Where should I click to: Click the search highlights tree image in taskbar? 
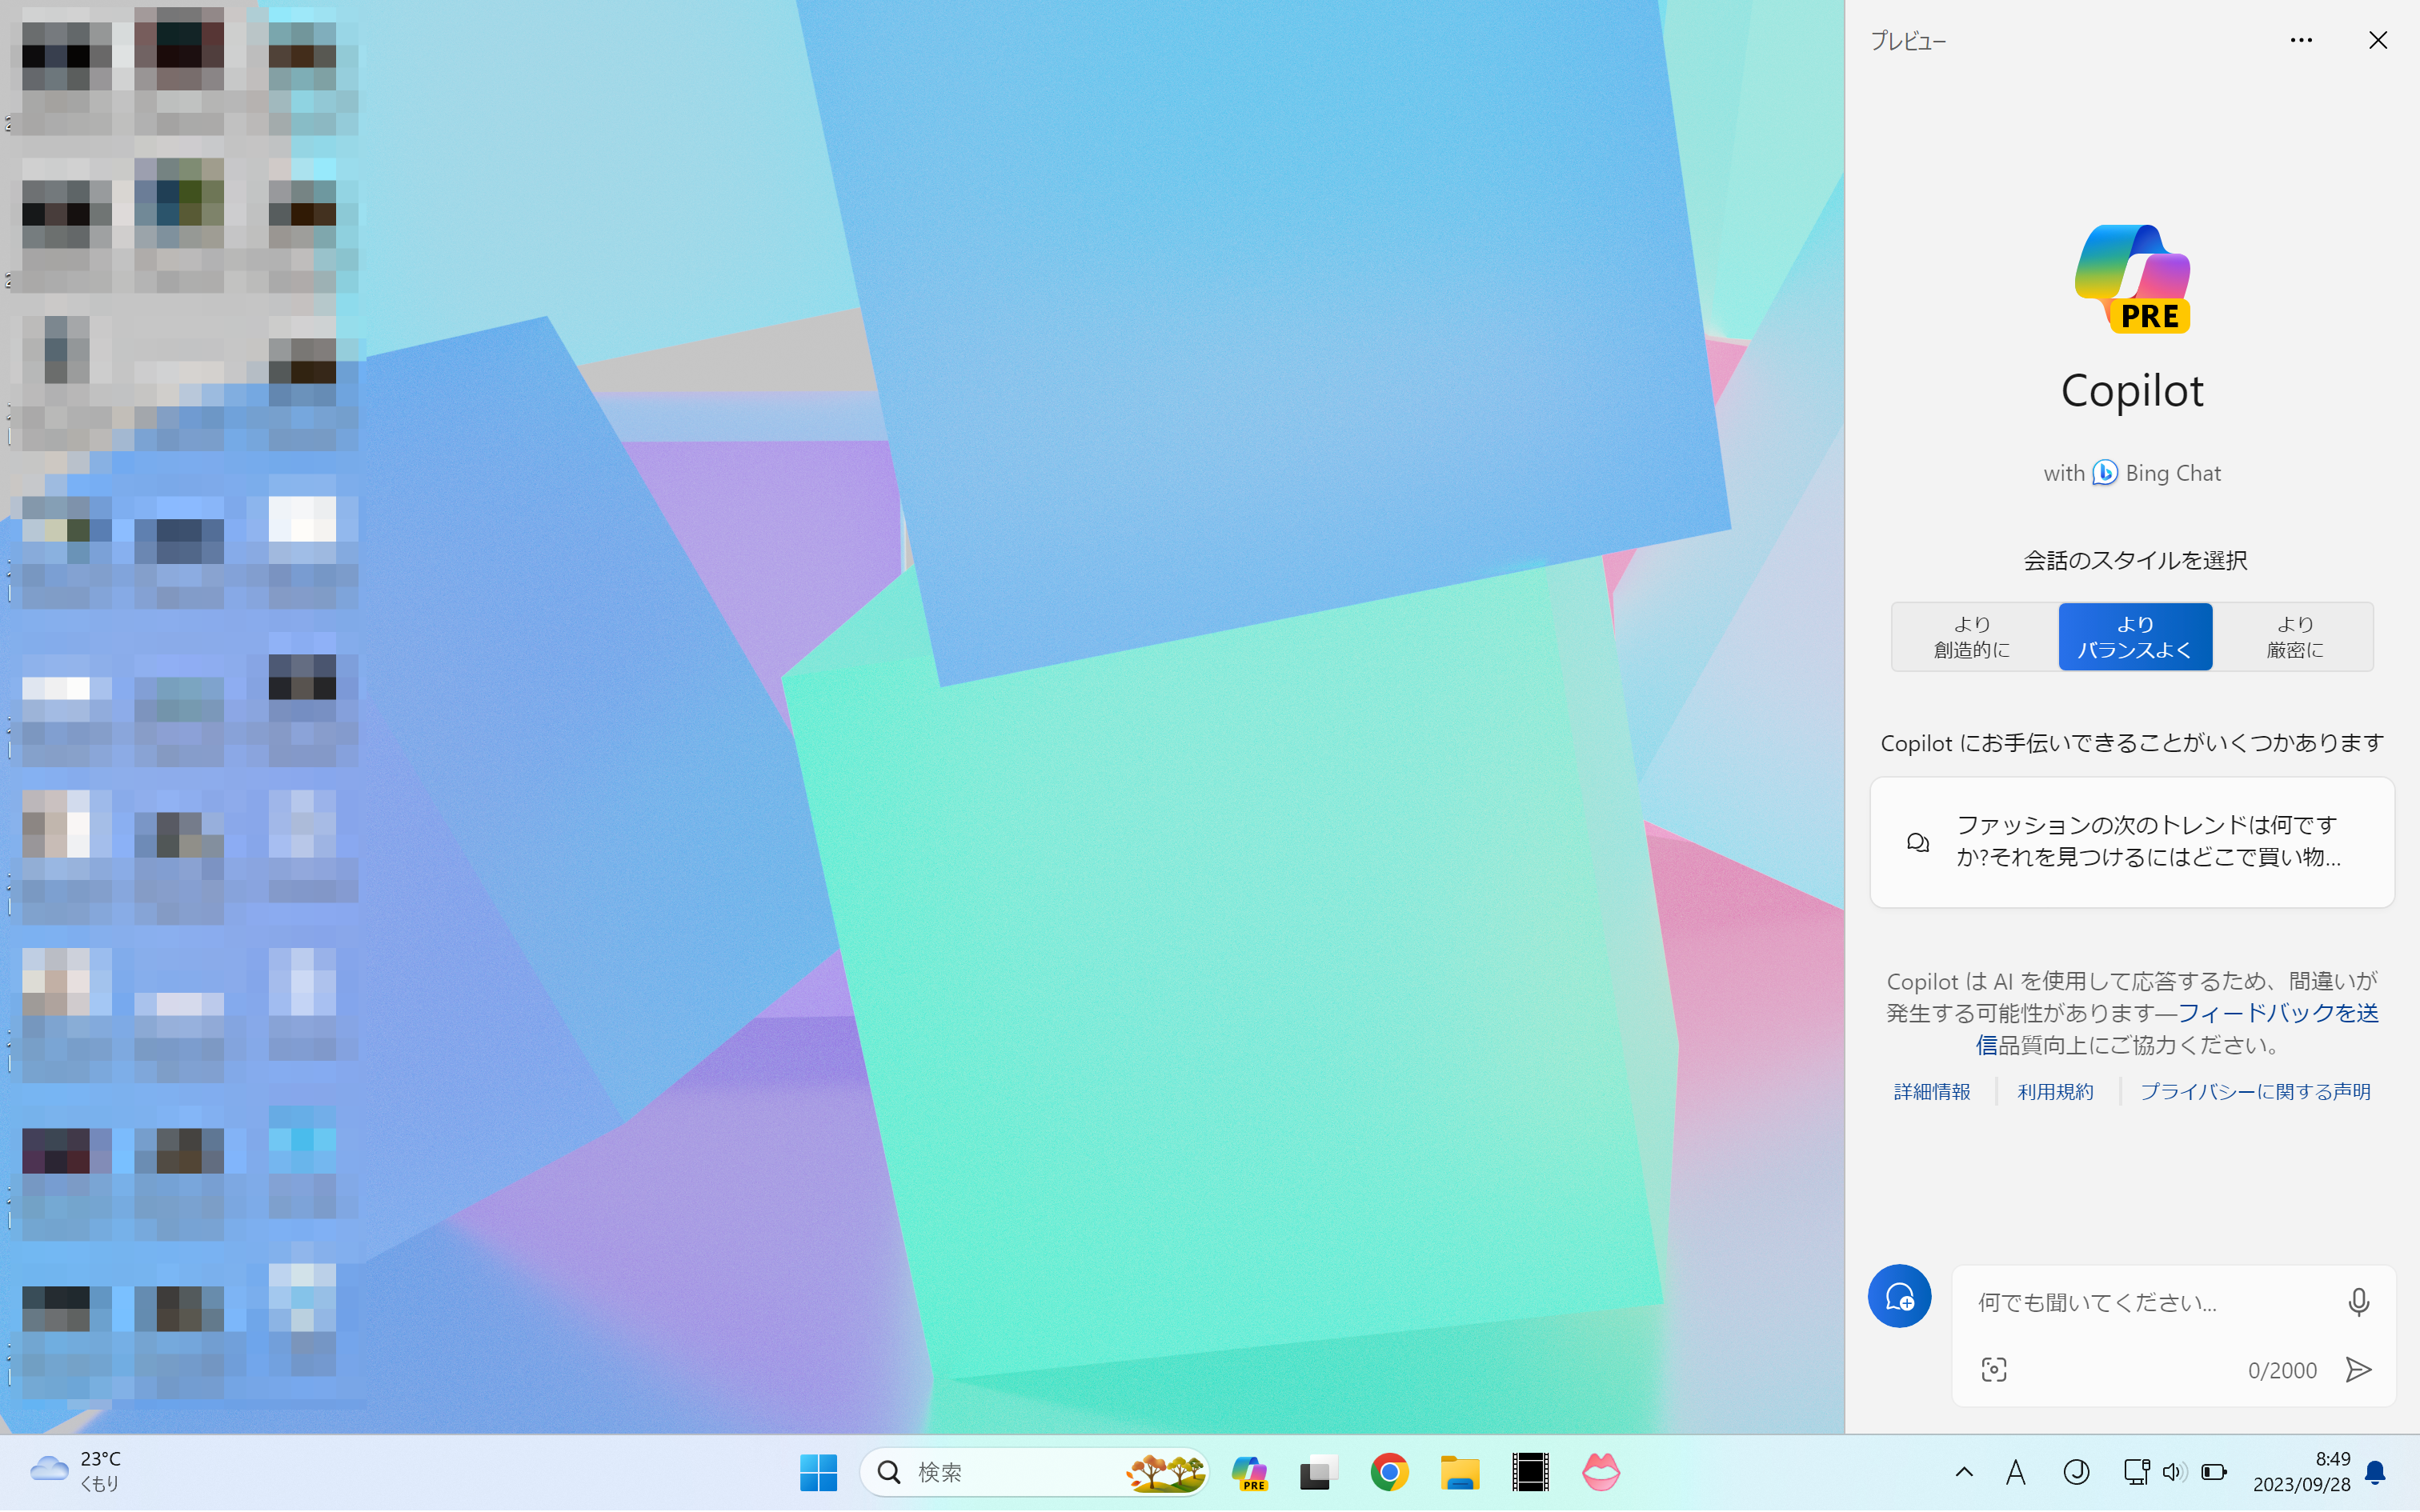(1166, 1472)
